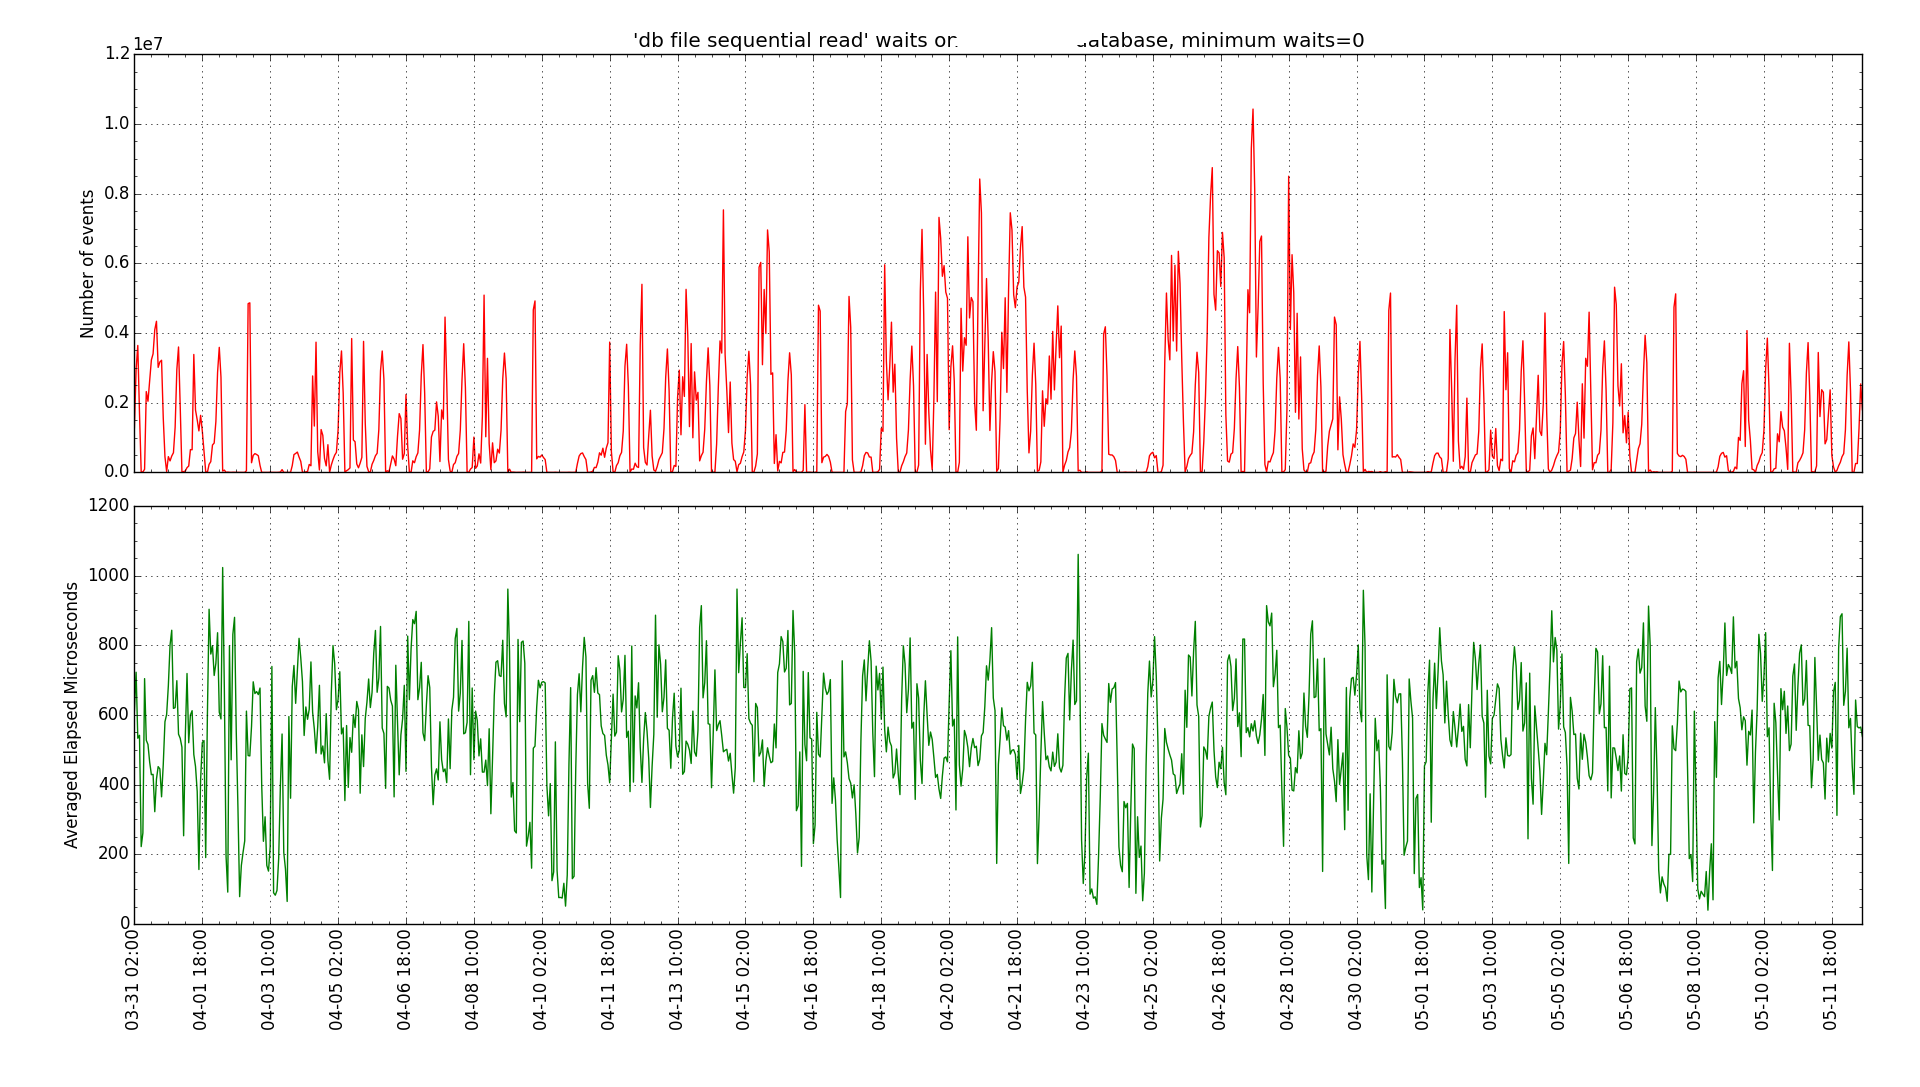
Task: Click the 800 tick on the lower chart
Action: (114, 645)
